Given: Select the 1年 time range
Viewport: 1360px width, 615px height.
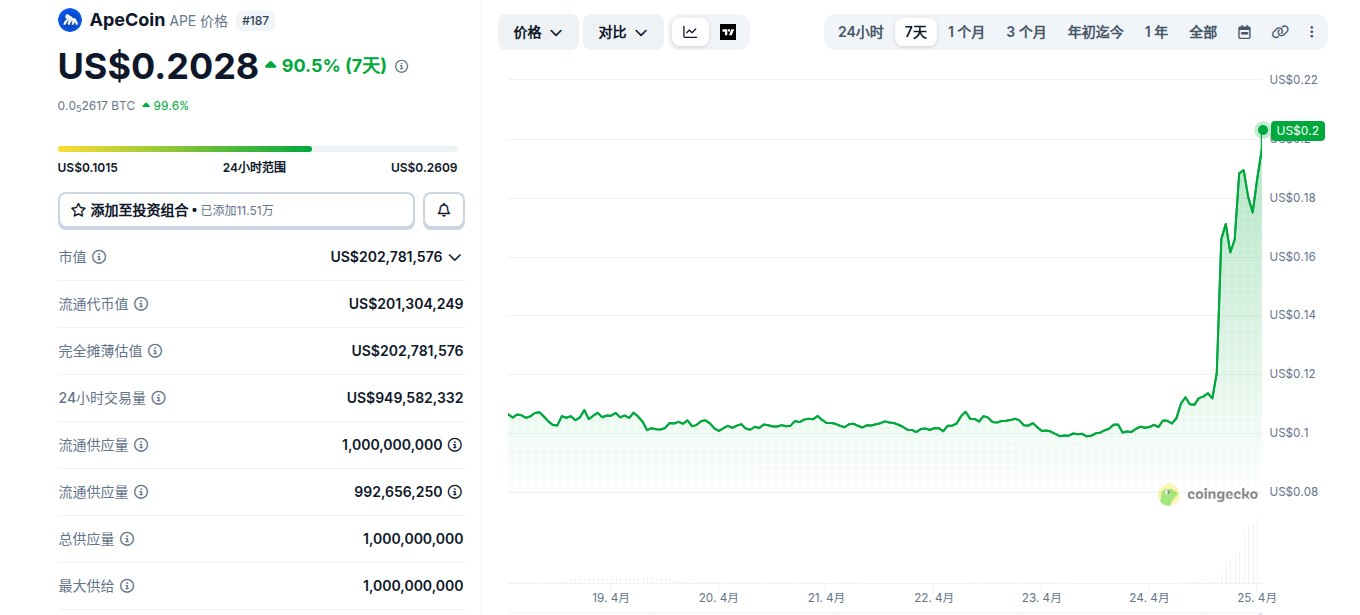Looking at the screenshot, I should (x=1156, y=32).
